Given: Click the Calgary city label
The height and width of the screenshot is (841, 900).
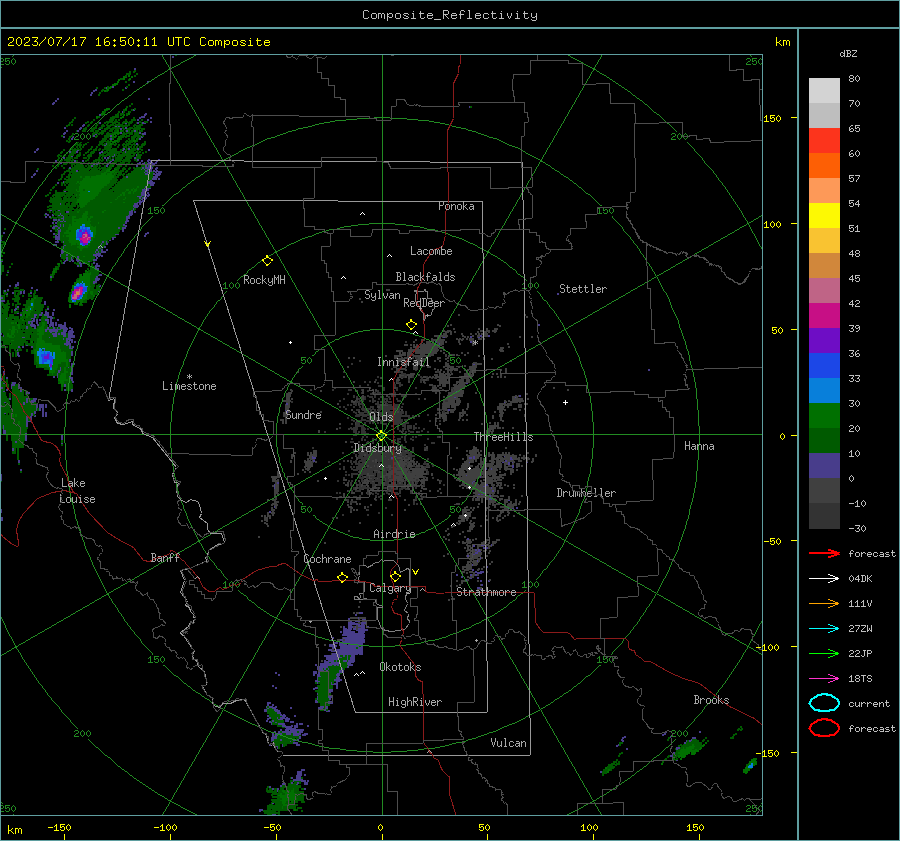Looking at the screenshot, I should [x=390, y=588].
